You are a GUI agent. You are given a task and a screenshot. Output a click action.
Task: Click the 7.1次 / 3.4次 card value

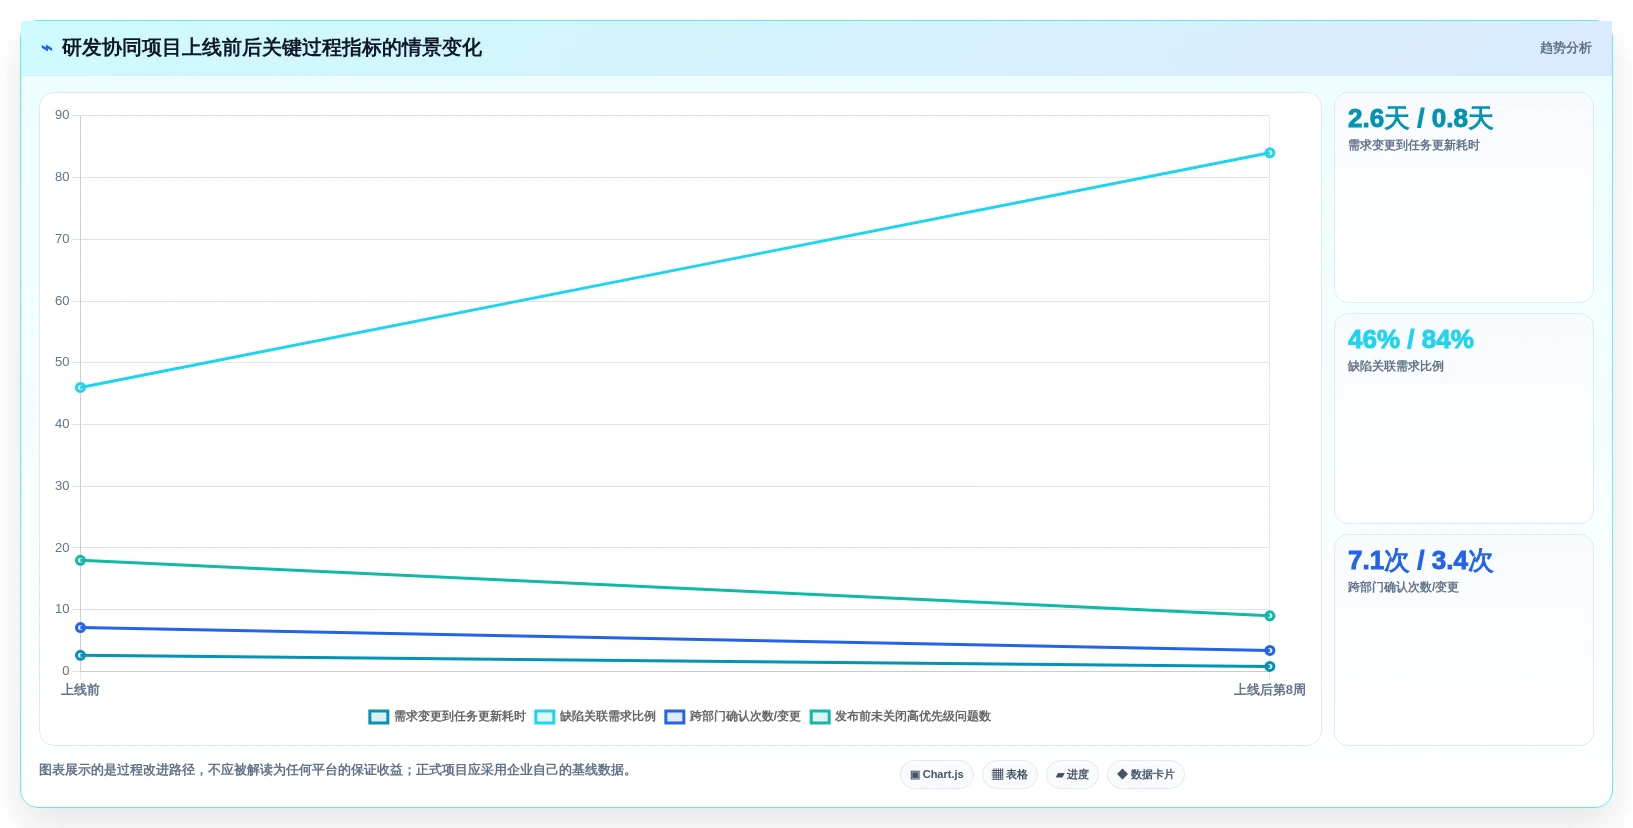coord(1420,561)
